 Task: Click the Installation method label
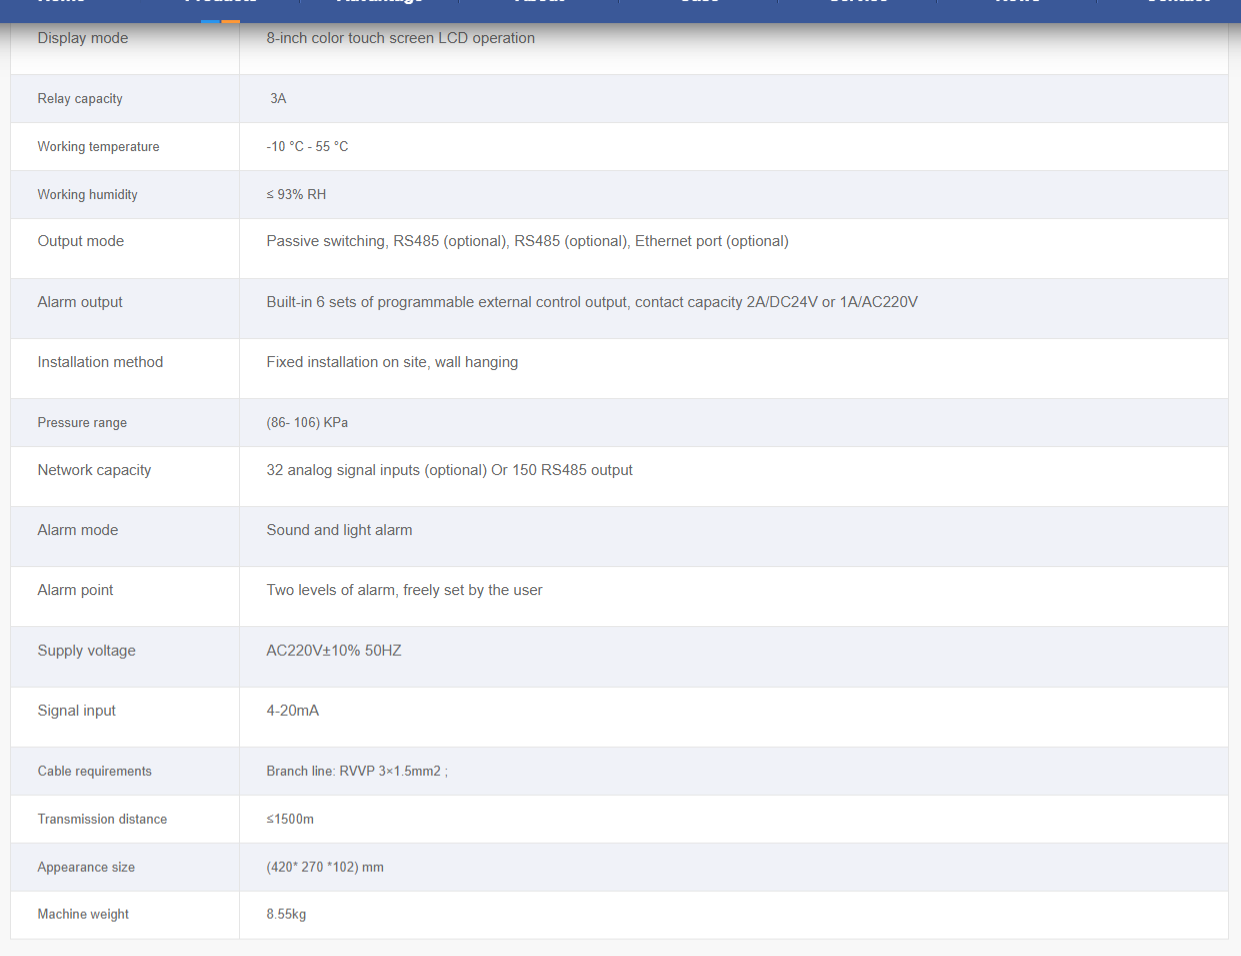pyautogui.click(x=100, y=362)
